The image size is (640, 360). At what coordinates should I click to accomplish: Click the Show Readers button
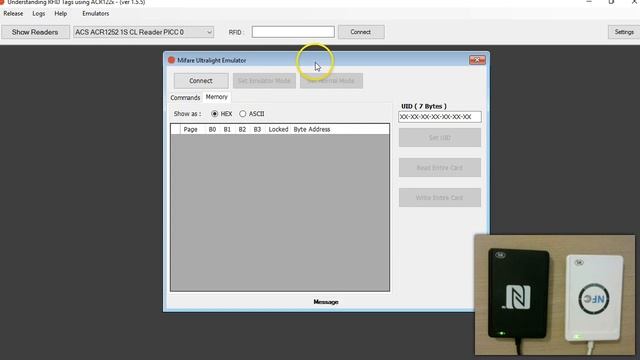pos(35,32)
